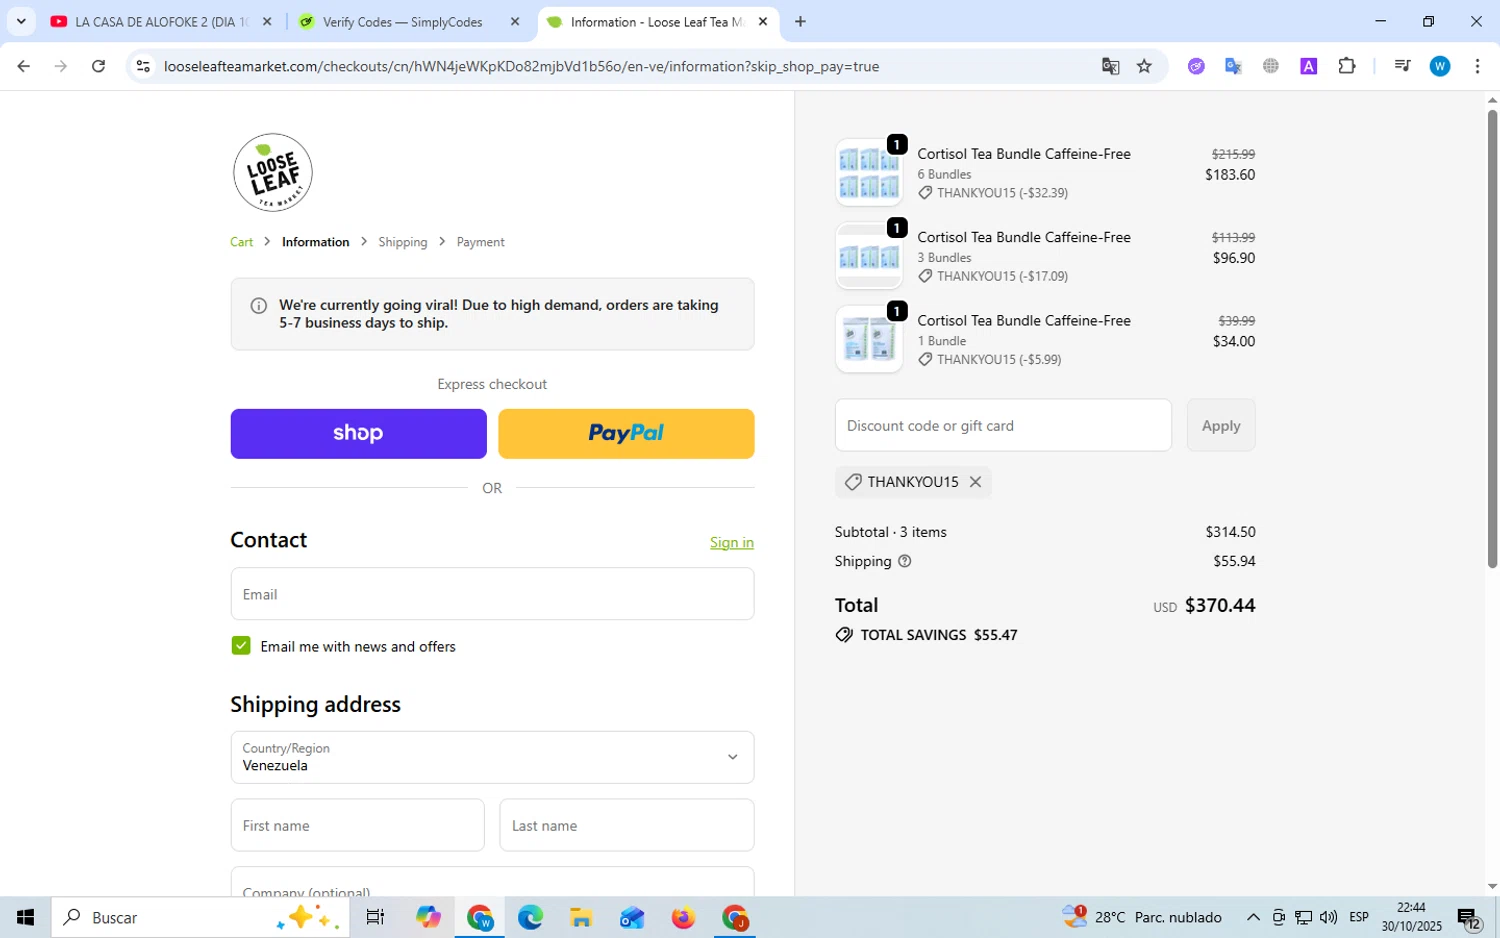This screenshot has height=938, width=1500.
Task: Pay with PayPal express button
Action: (x=626, y=433)
